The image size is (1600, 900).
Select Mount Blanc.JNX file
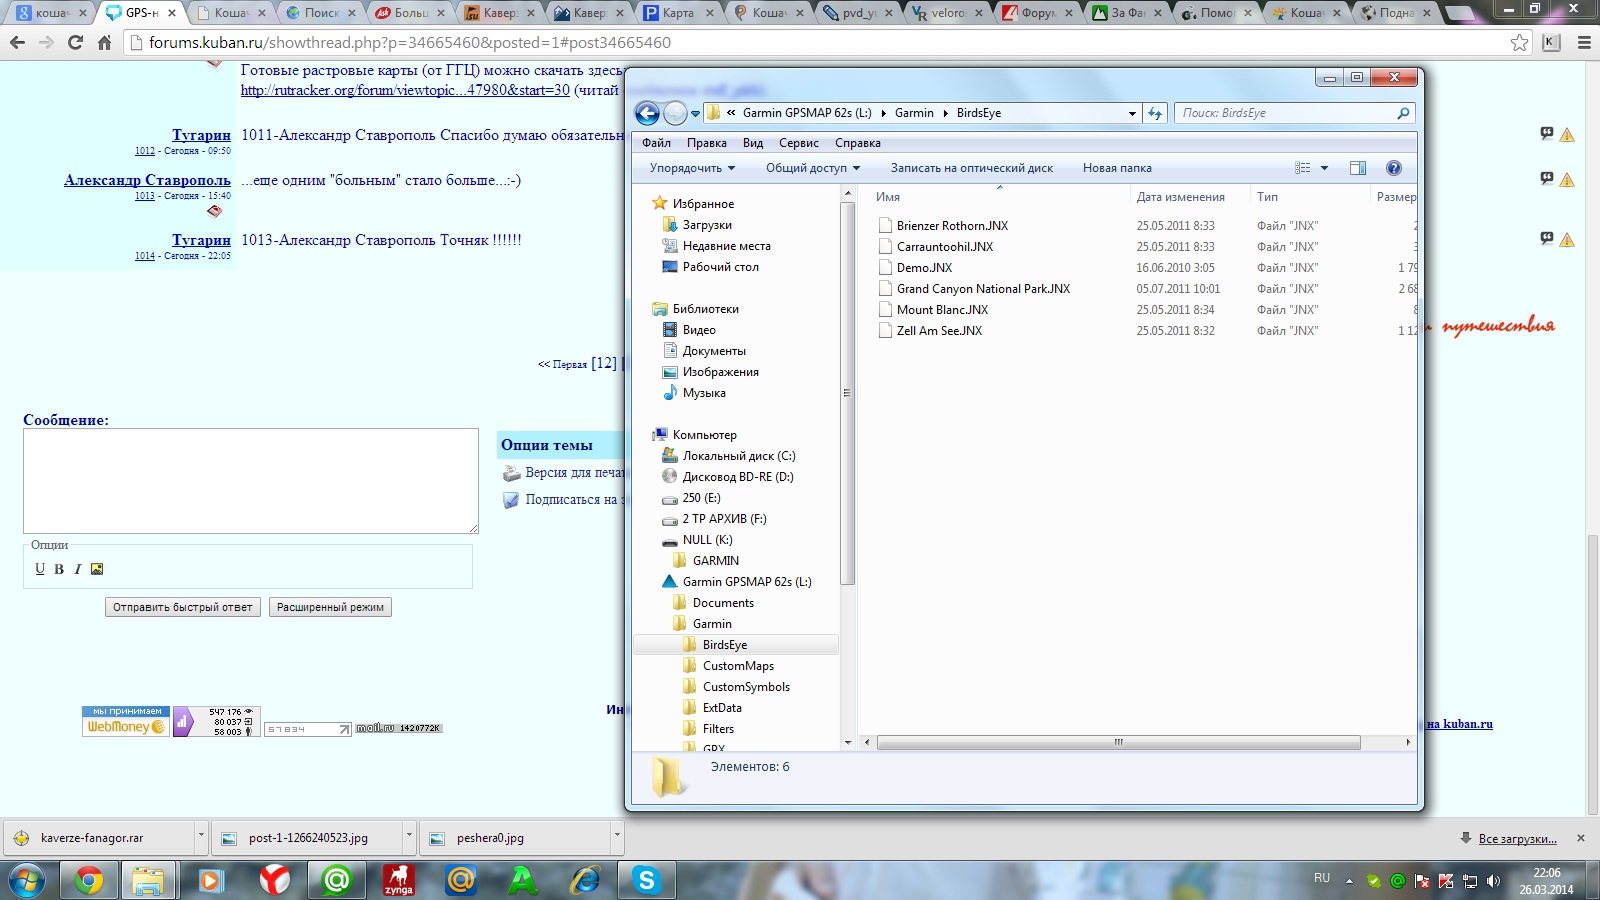pyautogui.click(x=942, y=310)
